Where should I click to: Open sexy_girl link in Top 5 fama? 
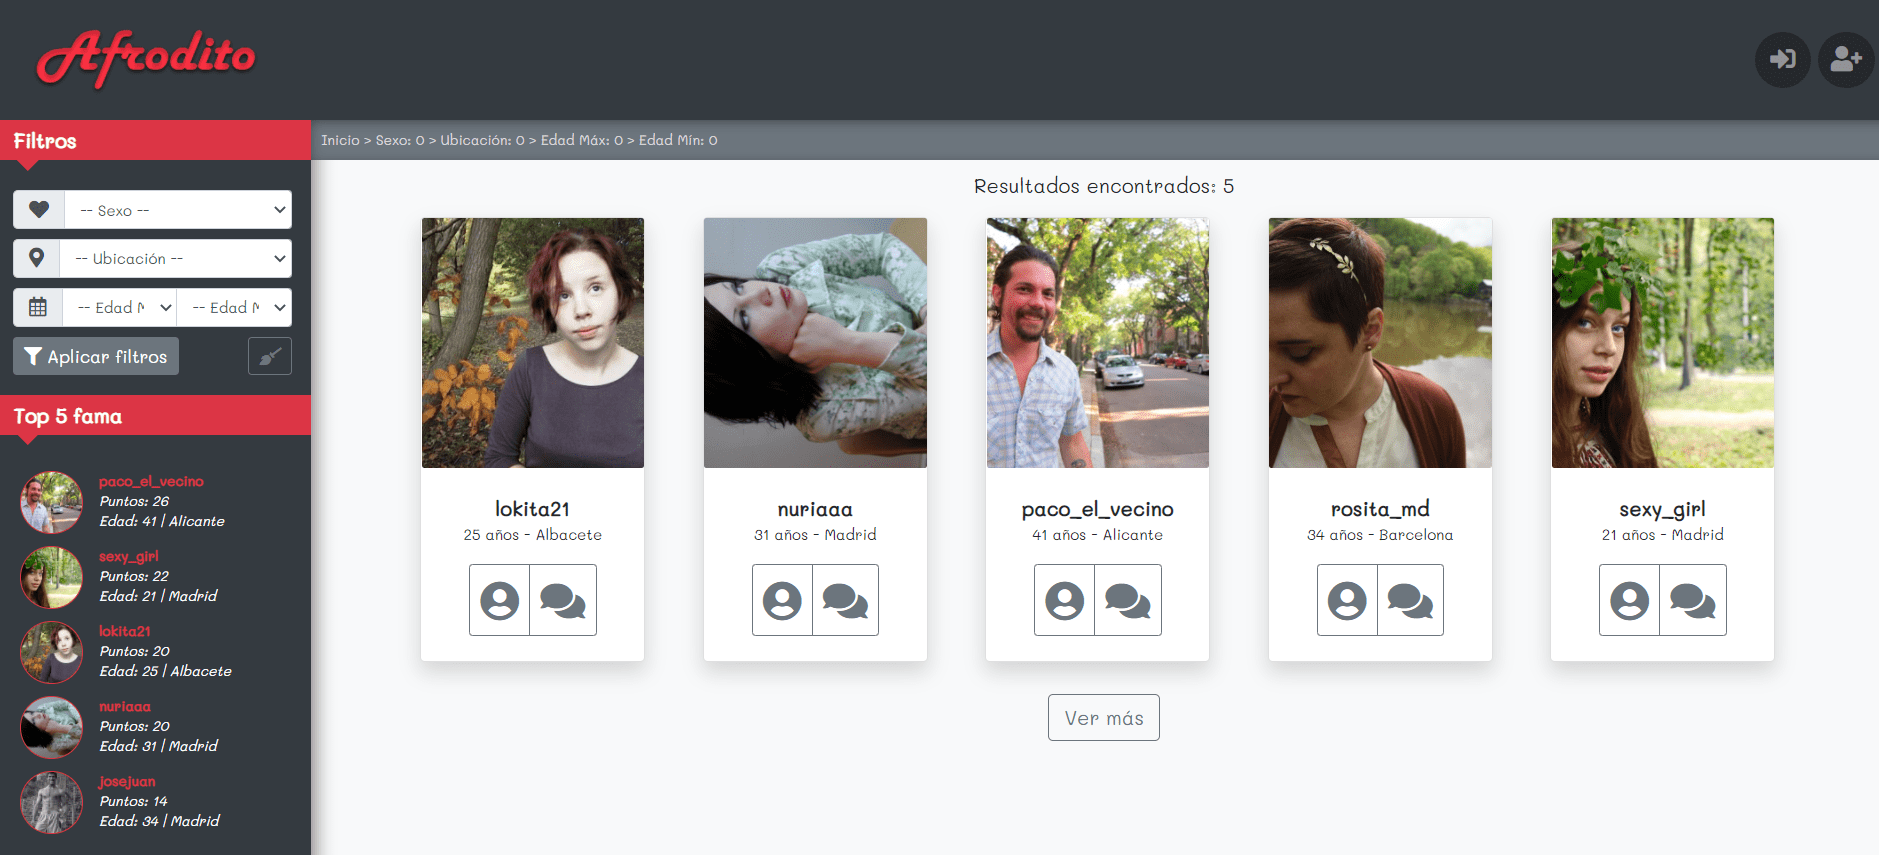(129, 556)
